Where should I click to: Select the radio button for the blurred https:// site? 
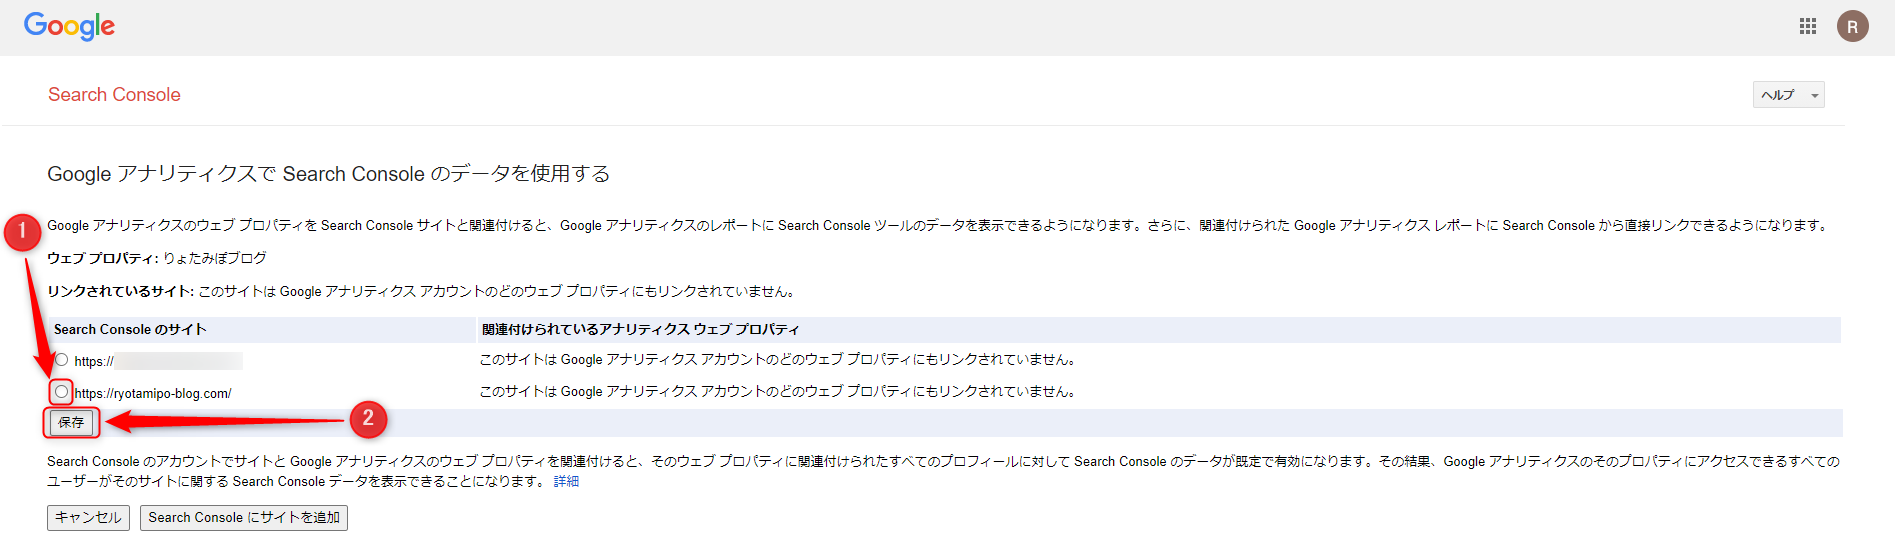[x=62, y=360]
